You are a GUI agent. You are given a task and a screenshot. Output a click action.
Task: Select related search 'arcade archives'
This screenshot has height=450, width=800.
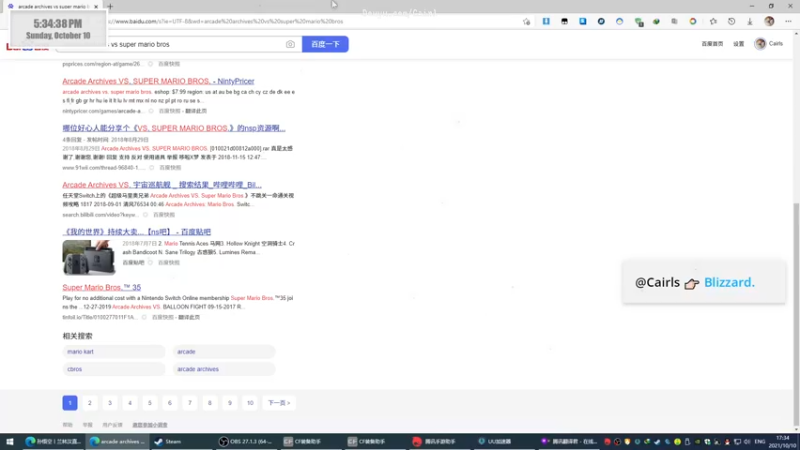coord(224,369)
